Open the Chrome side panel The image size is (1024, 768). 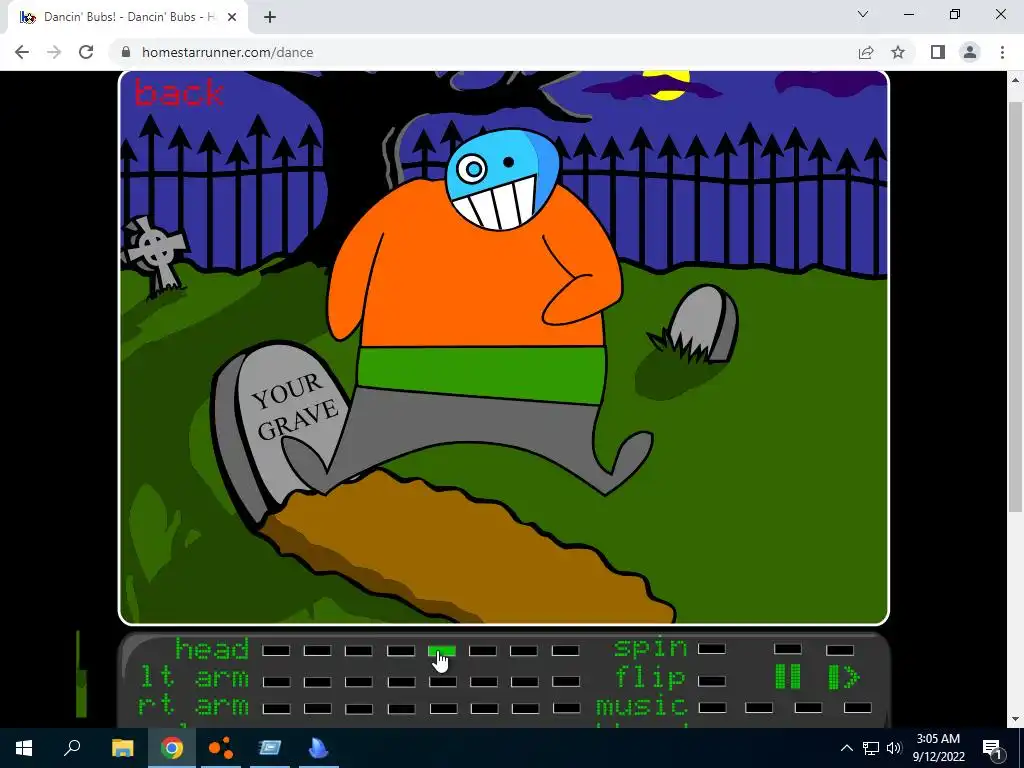[938, 52]
